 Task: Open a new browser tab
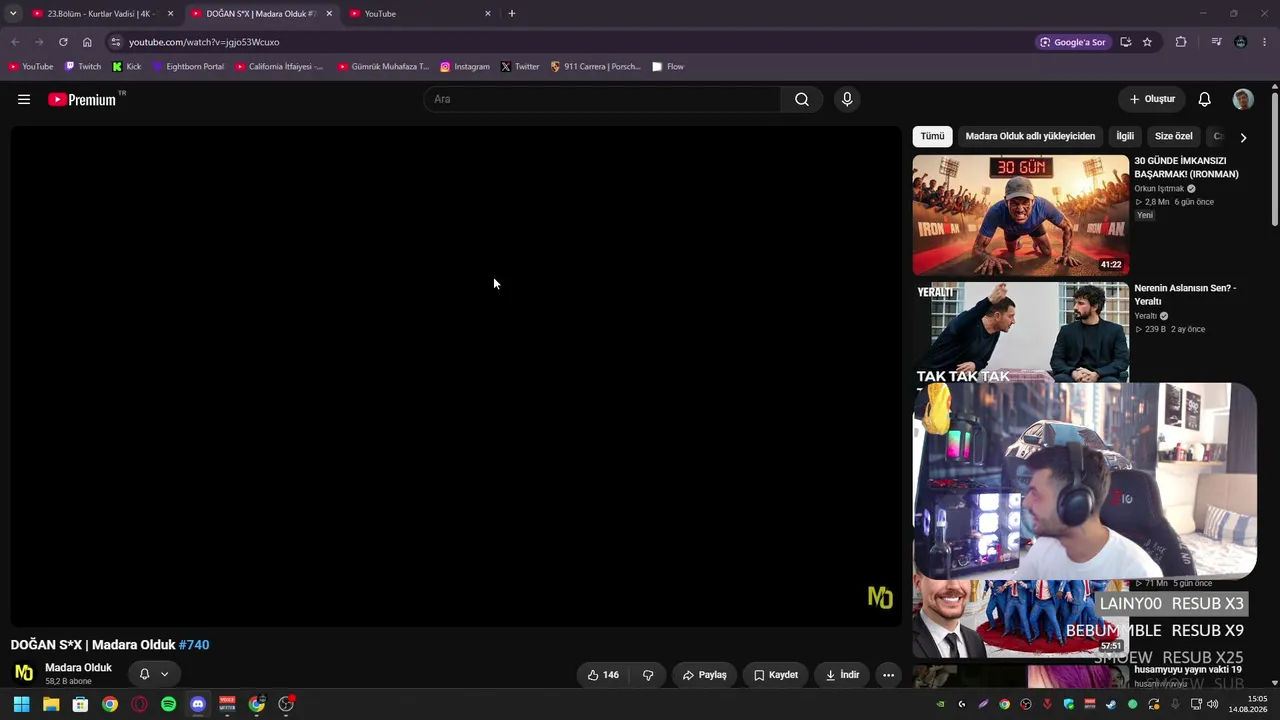(x=512, y=14)
